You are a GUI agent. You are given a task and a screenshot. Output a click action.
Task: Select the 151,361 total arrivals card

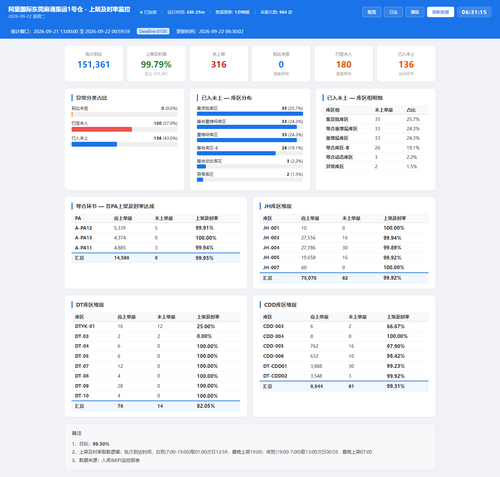pyautogui.click(x=94, y=64)
